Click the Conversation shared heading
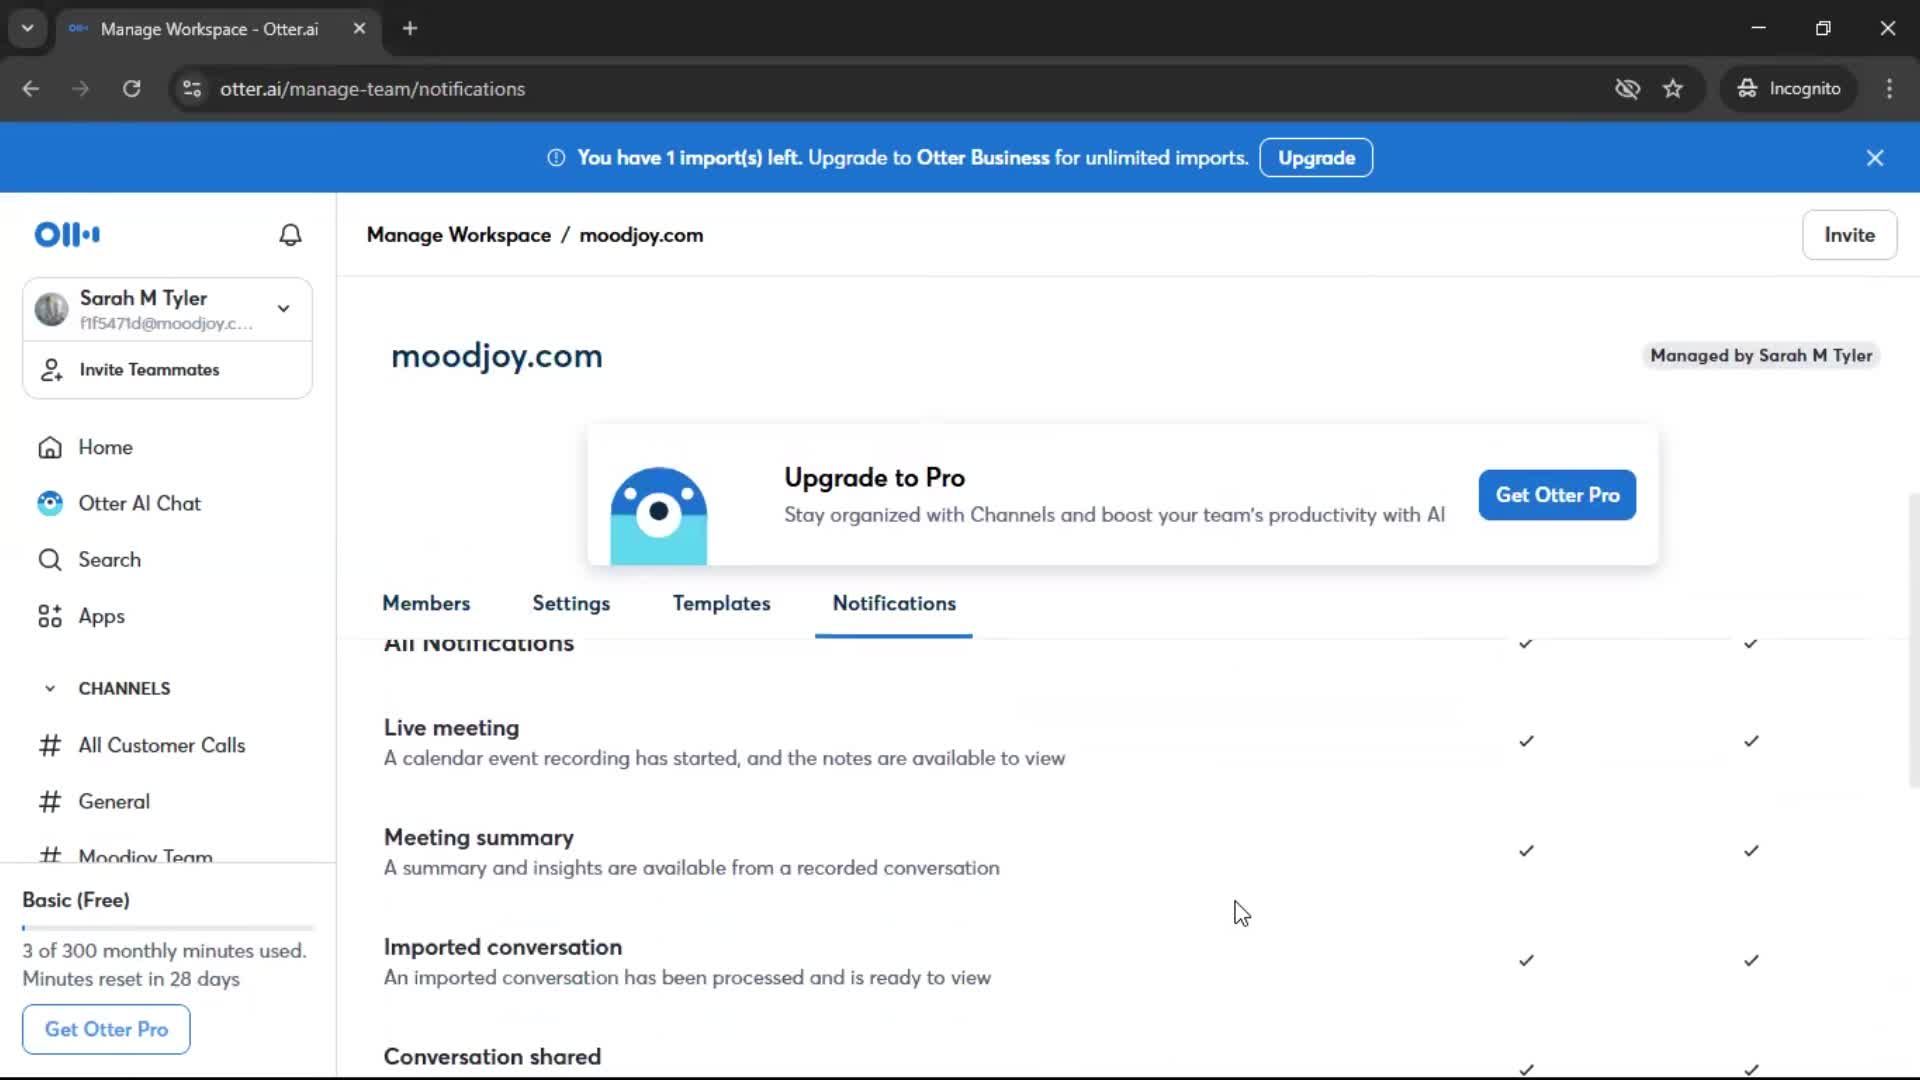This screenshot has width=1920, height=1080. (x=492, y=1057)
